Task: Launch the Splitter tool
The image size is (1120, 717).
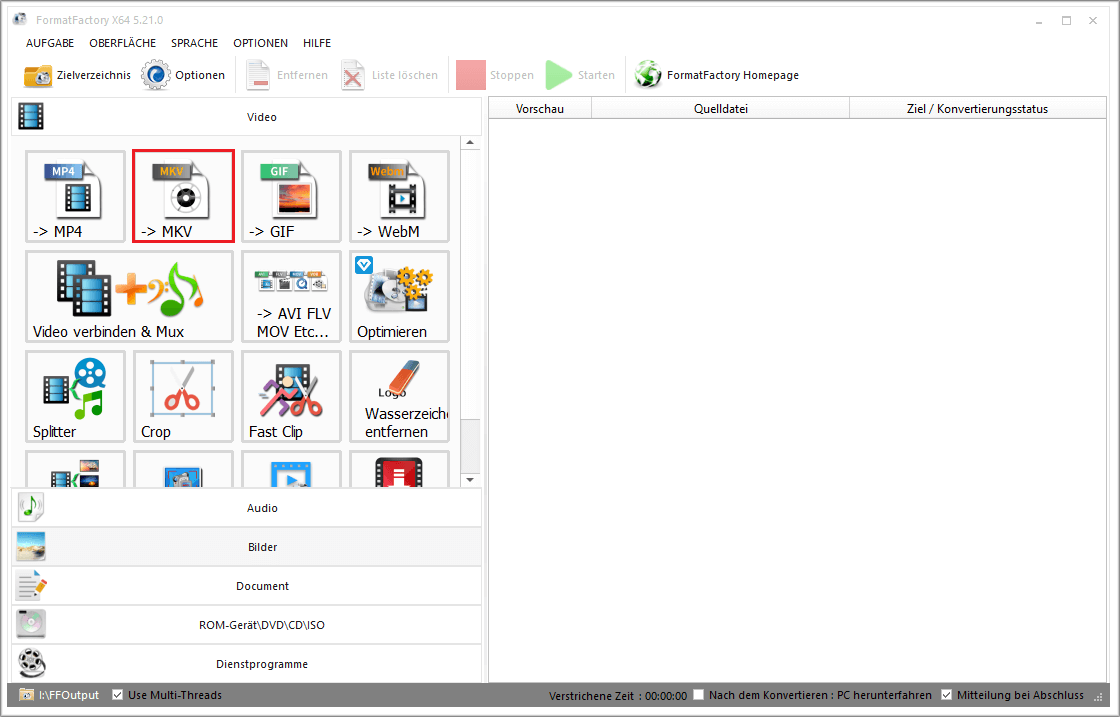Action: coord(75,396)
